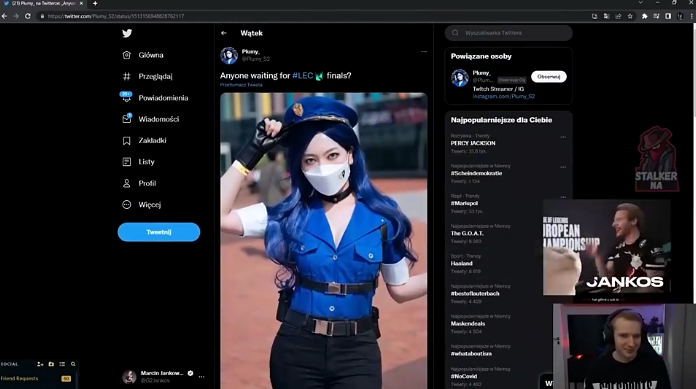Open #bestoflauterbach trend

pos(475,294)
